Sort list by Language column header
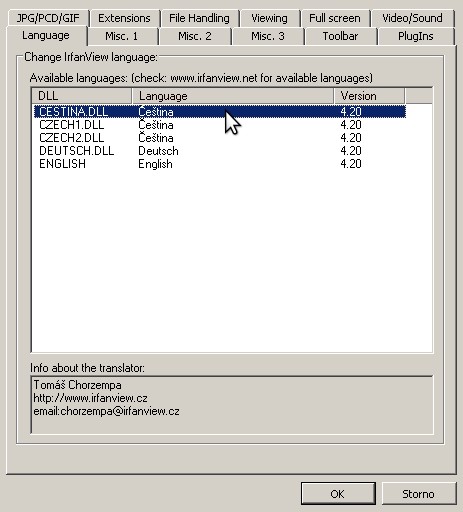The image size is (463, 512). pyautogui.click(x=233, y=96)
